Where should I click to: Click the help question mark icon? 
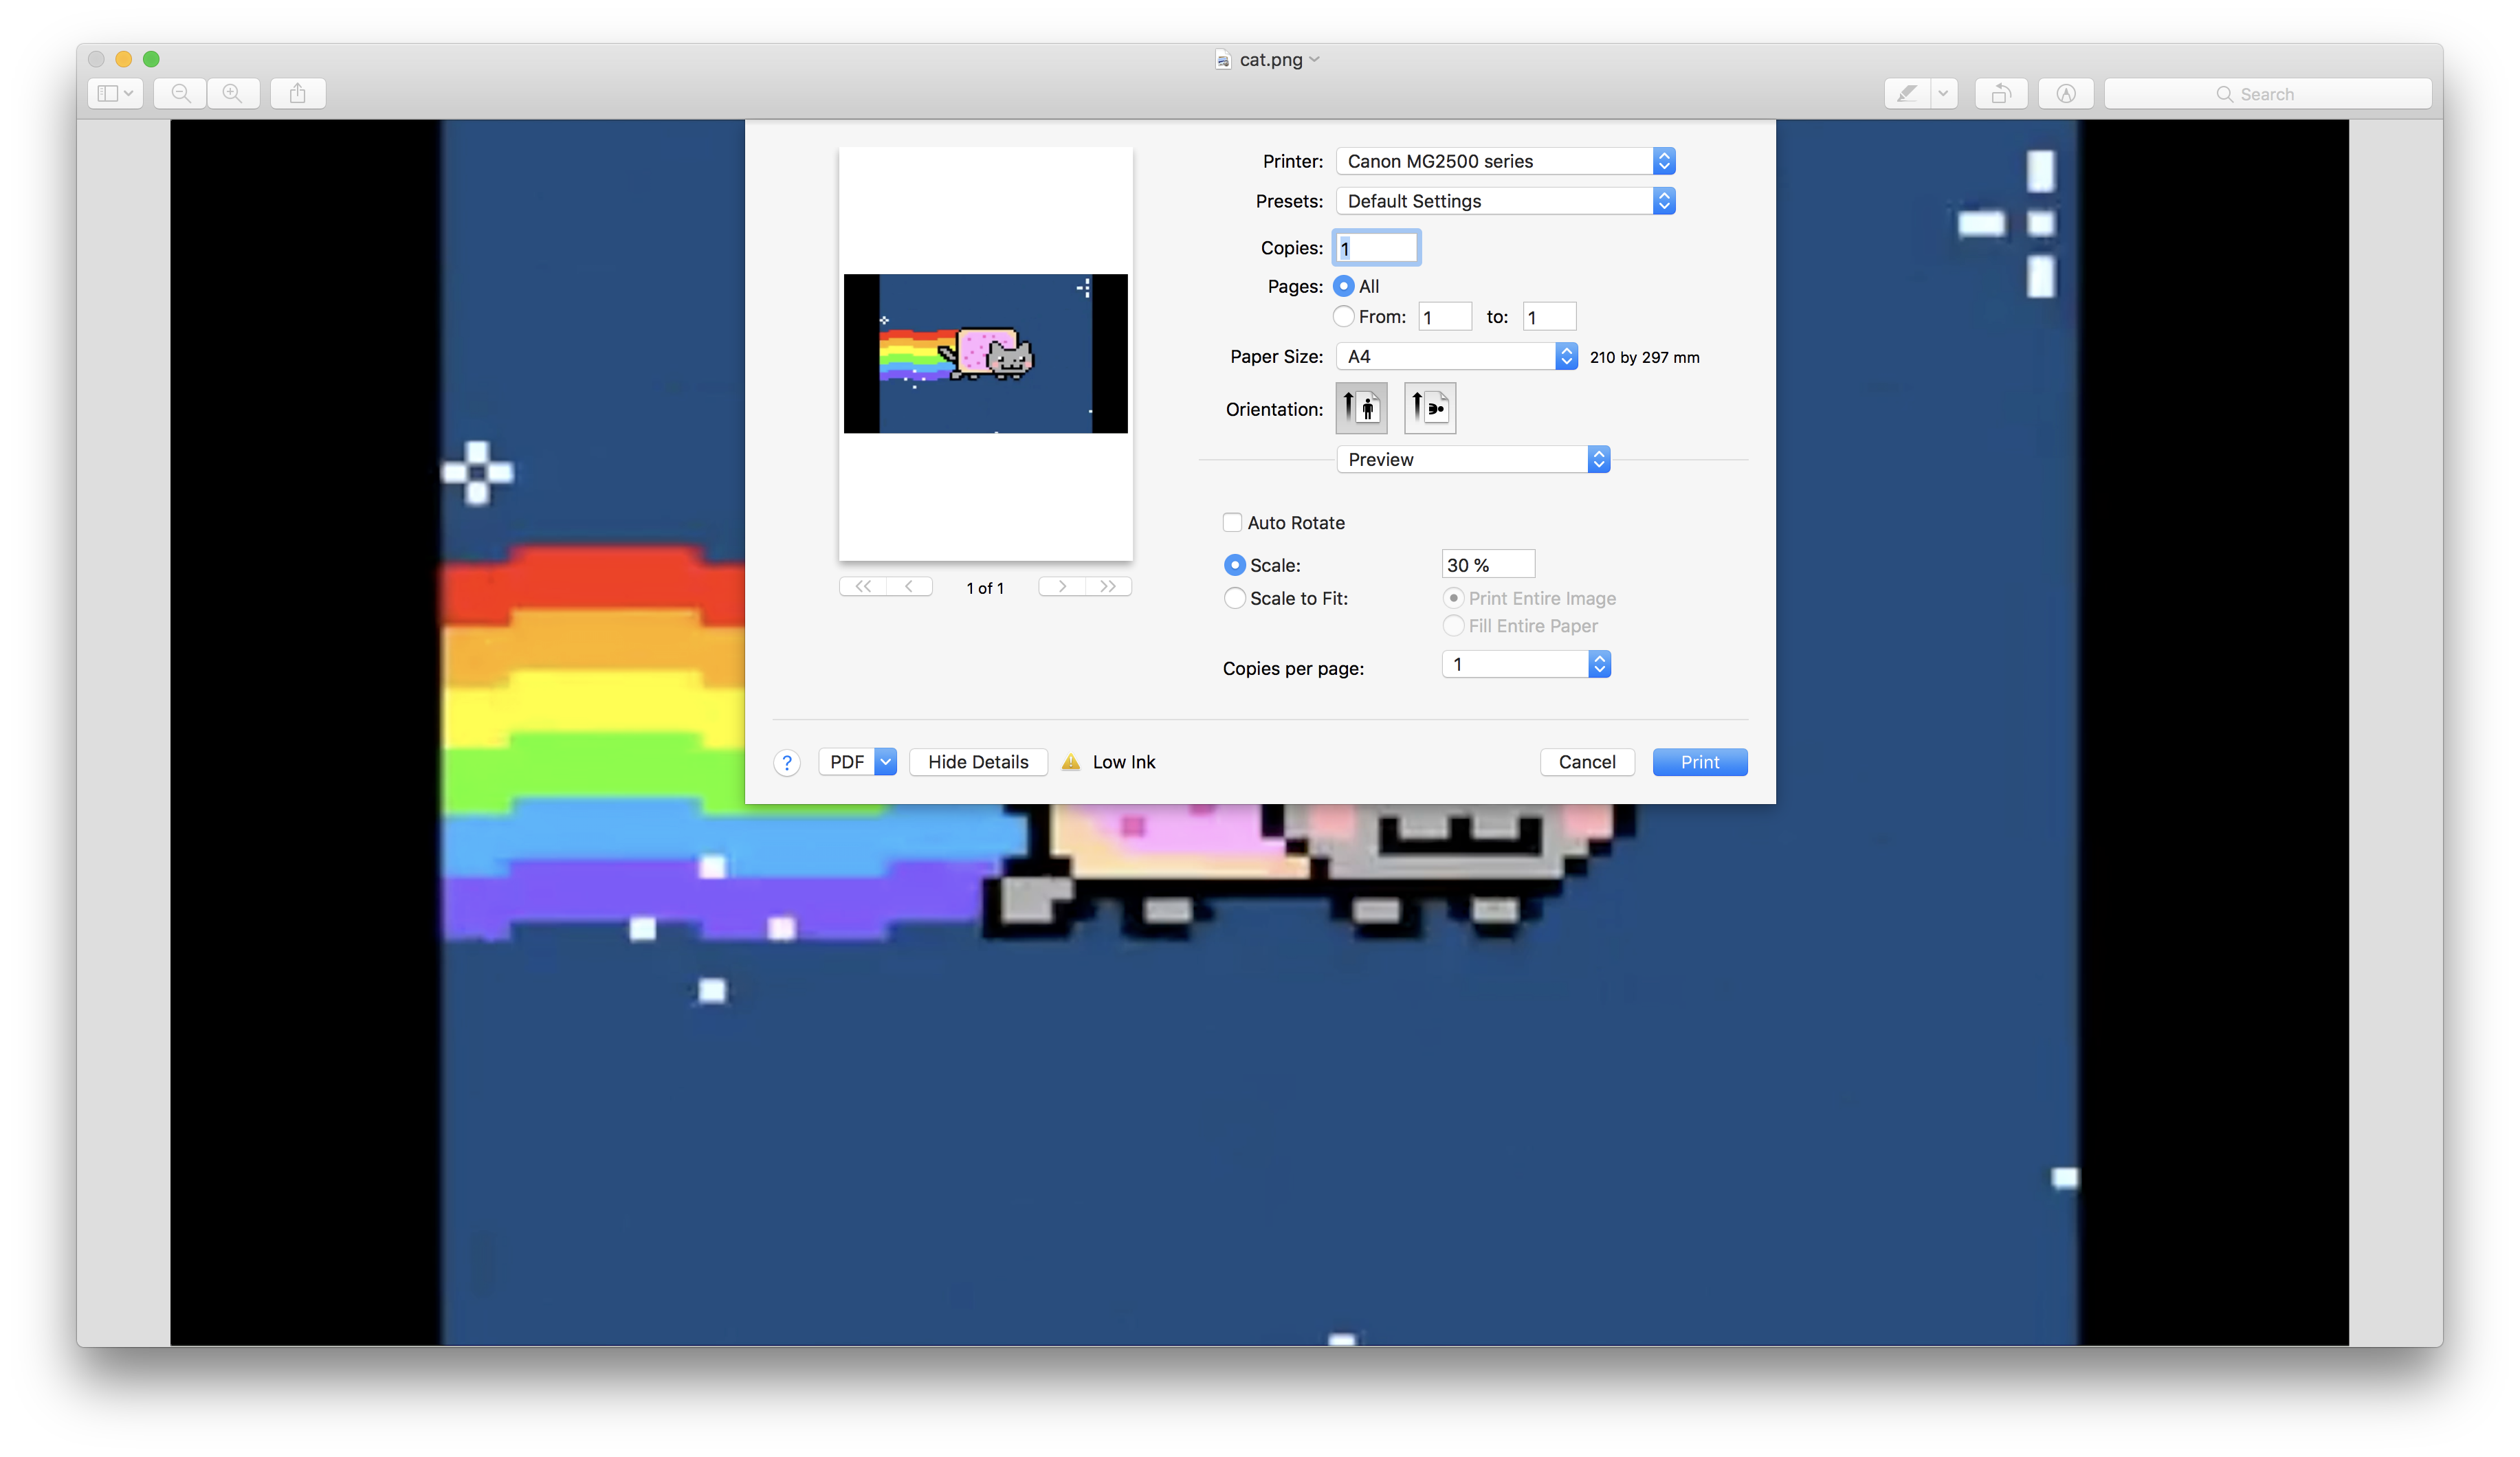(x=787, y=762)
